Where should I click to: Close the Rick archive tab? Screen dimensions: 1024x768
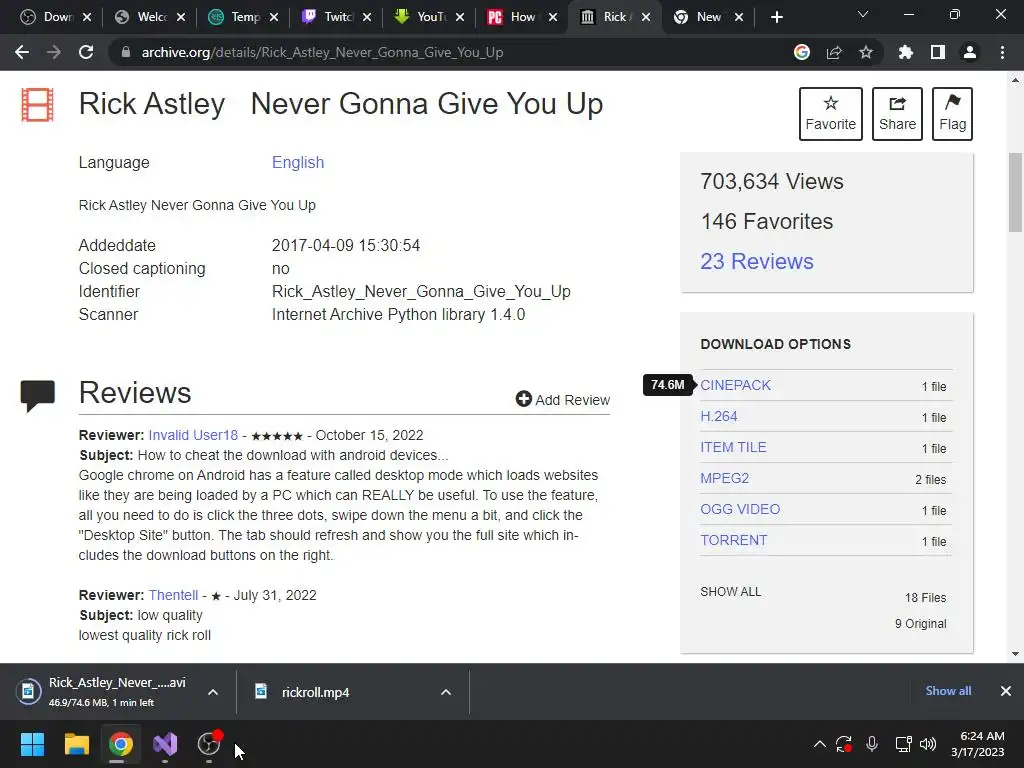[646, 17]
